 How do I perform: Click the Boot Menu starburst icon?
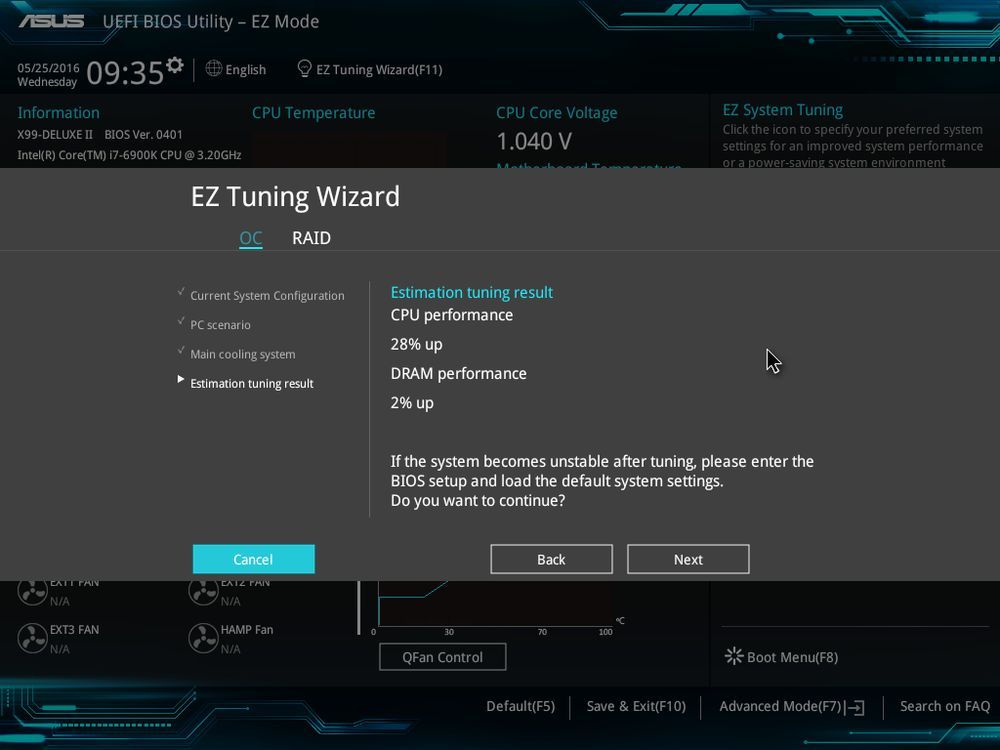point(734,656)
